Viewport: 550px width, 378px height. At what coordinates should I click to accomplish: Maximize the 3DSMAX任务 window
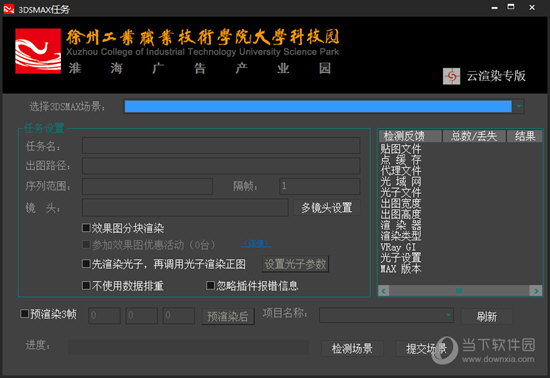pos(511,7)
